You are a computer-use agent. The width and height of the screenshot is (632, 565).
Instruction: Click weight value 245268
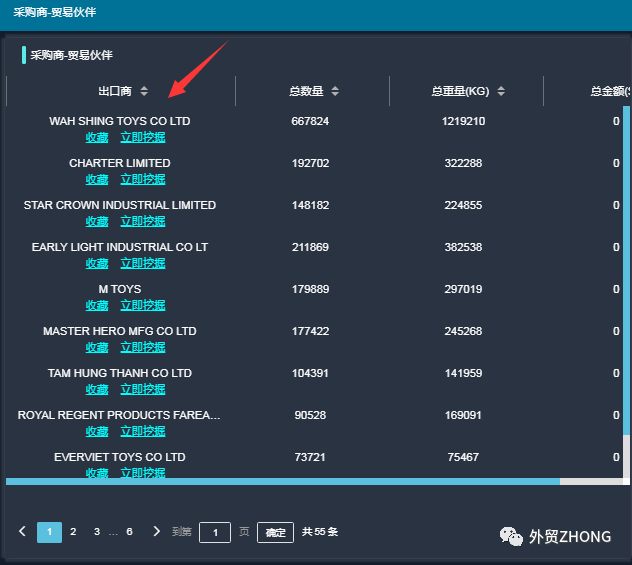(464, 331)
